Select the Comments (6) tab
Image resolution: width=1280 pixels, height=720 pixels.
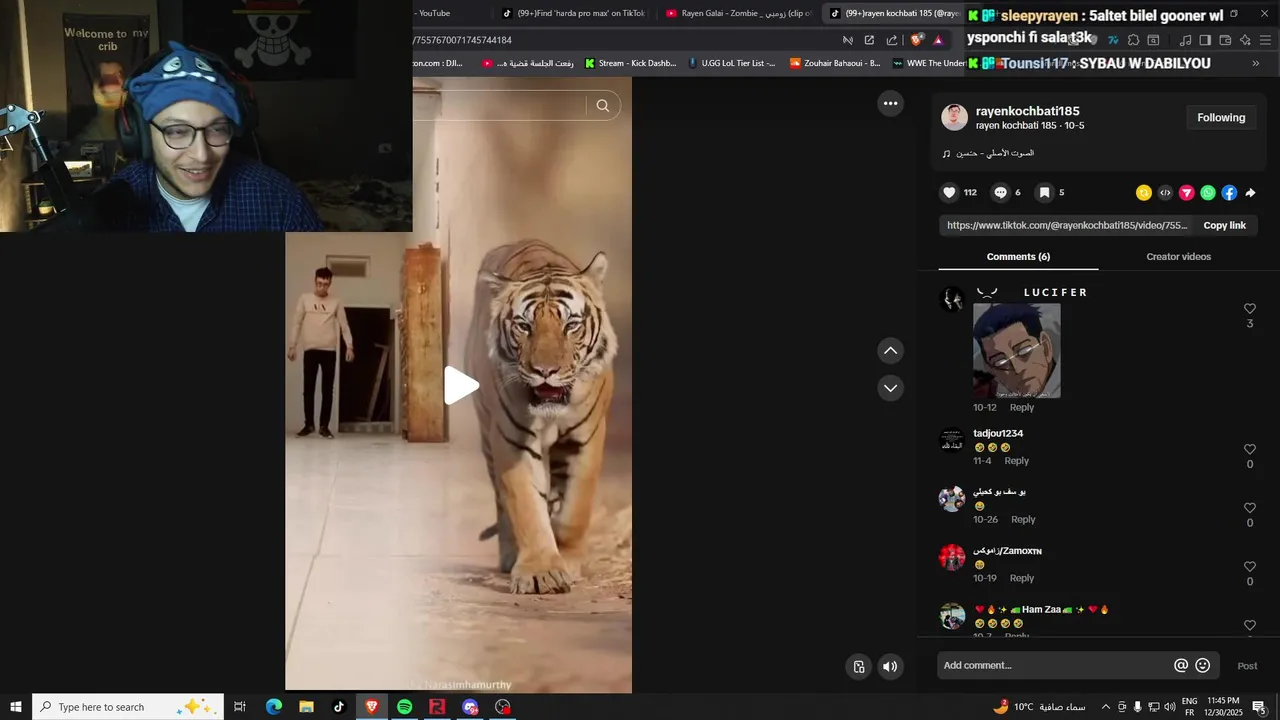click(1018, 257)
